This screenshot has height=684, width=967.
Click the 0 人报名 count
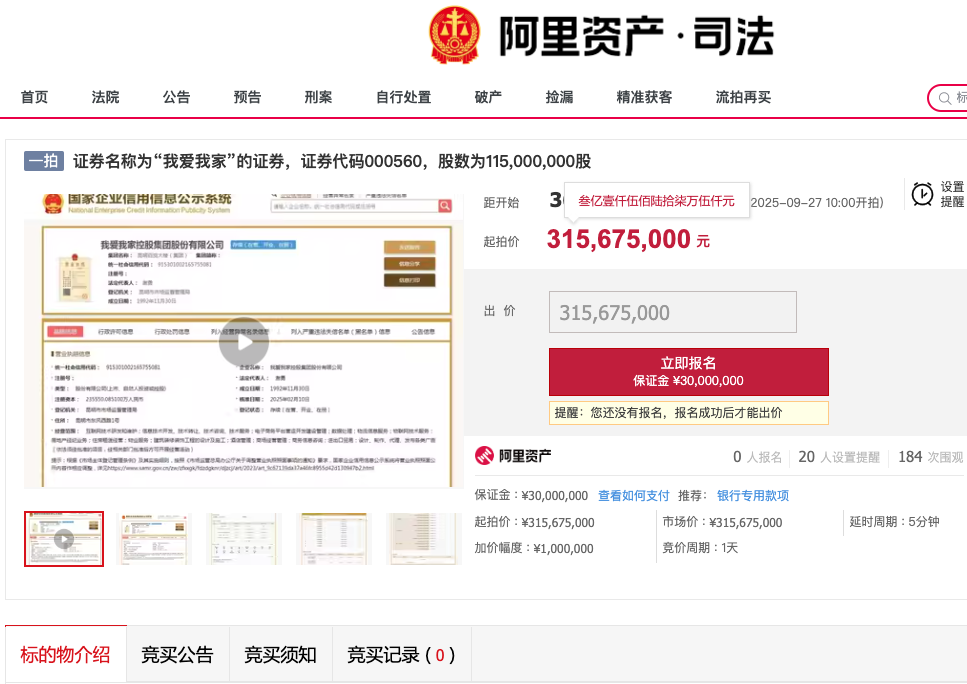pyautogui.click(x=757, y=457)
